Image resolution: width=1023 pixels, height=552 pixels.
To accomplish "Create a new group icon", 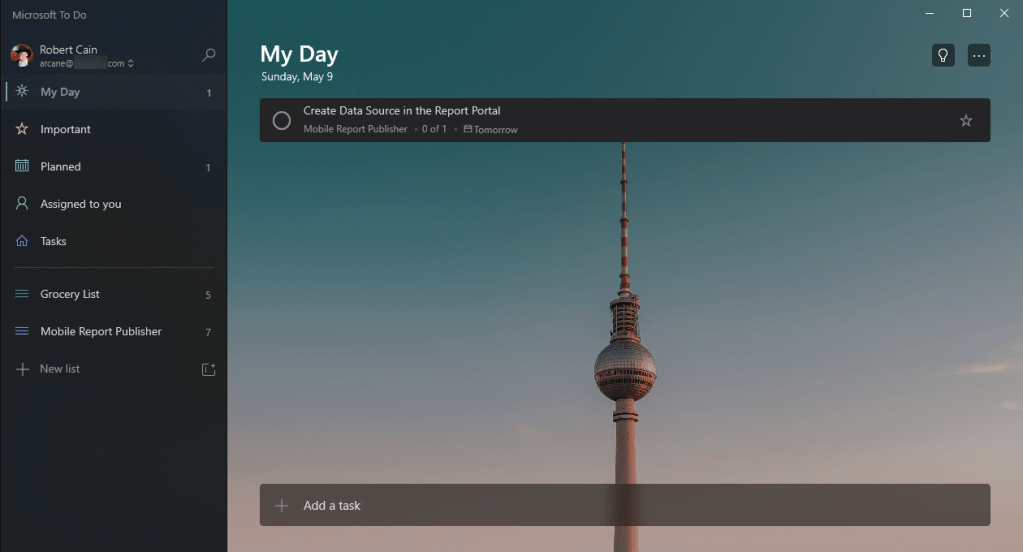I will pyautogui.click(x=208, y=369).
